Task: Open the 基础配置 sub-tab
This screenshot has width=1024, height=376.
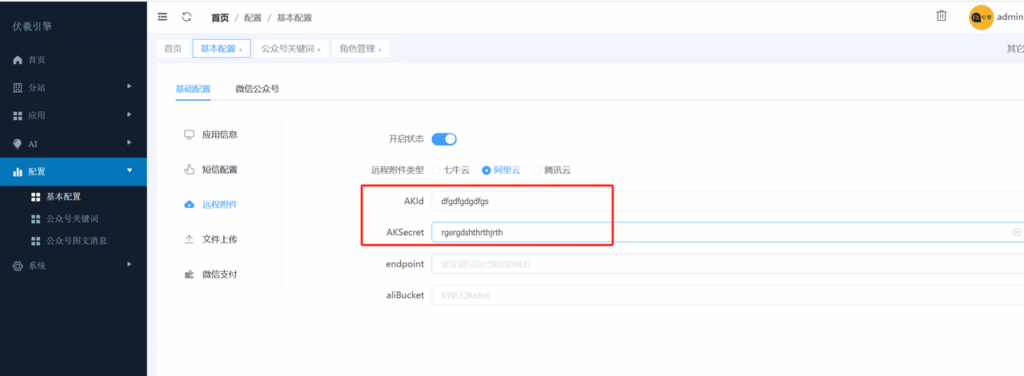Action: pyautogui.click(x=193, y=89)
